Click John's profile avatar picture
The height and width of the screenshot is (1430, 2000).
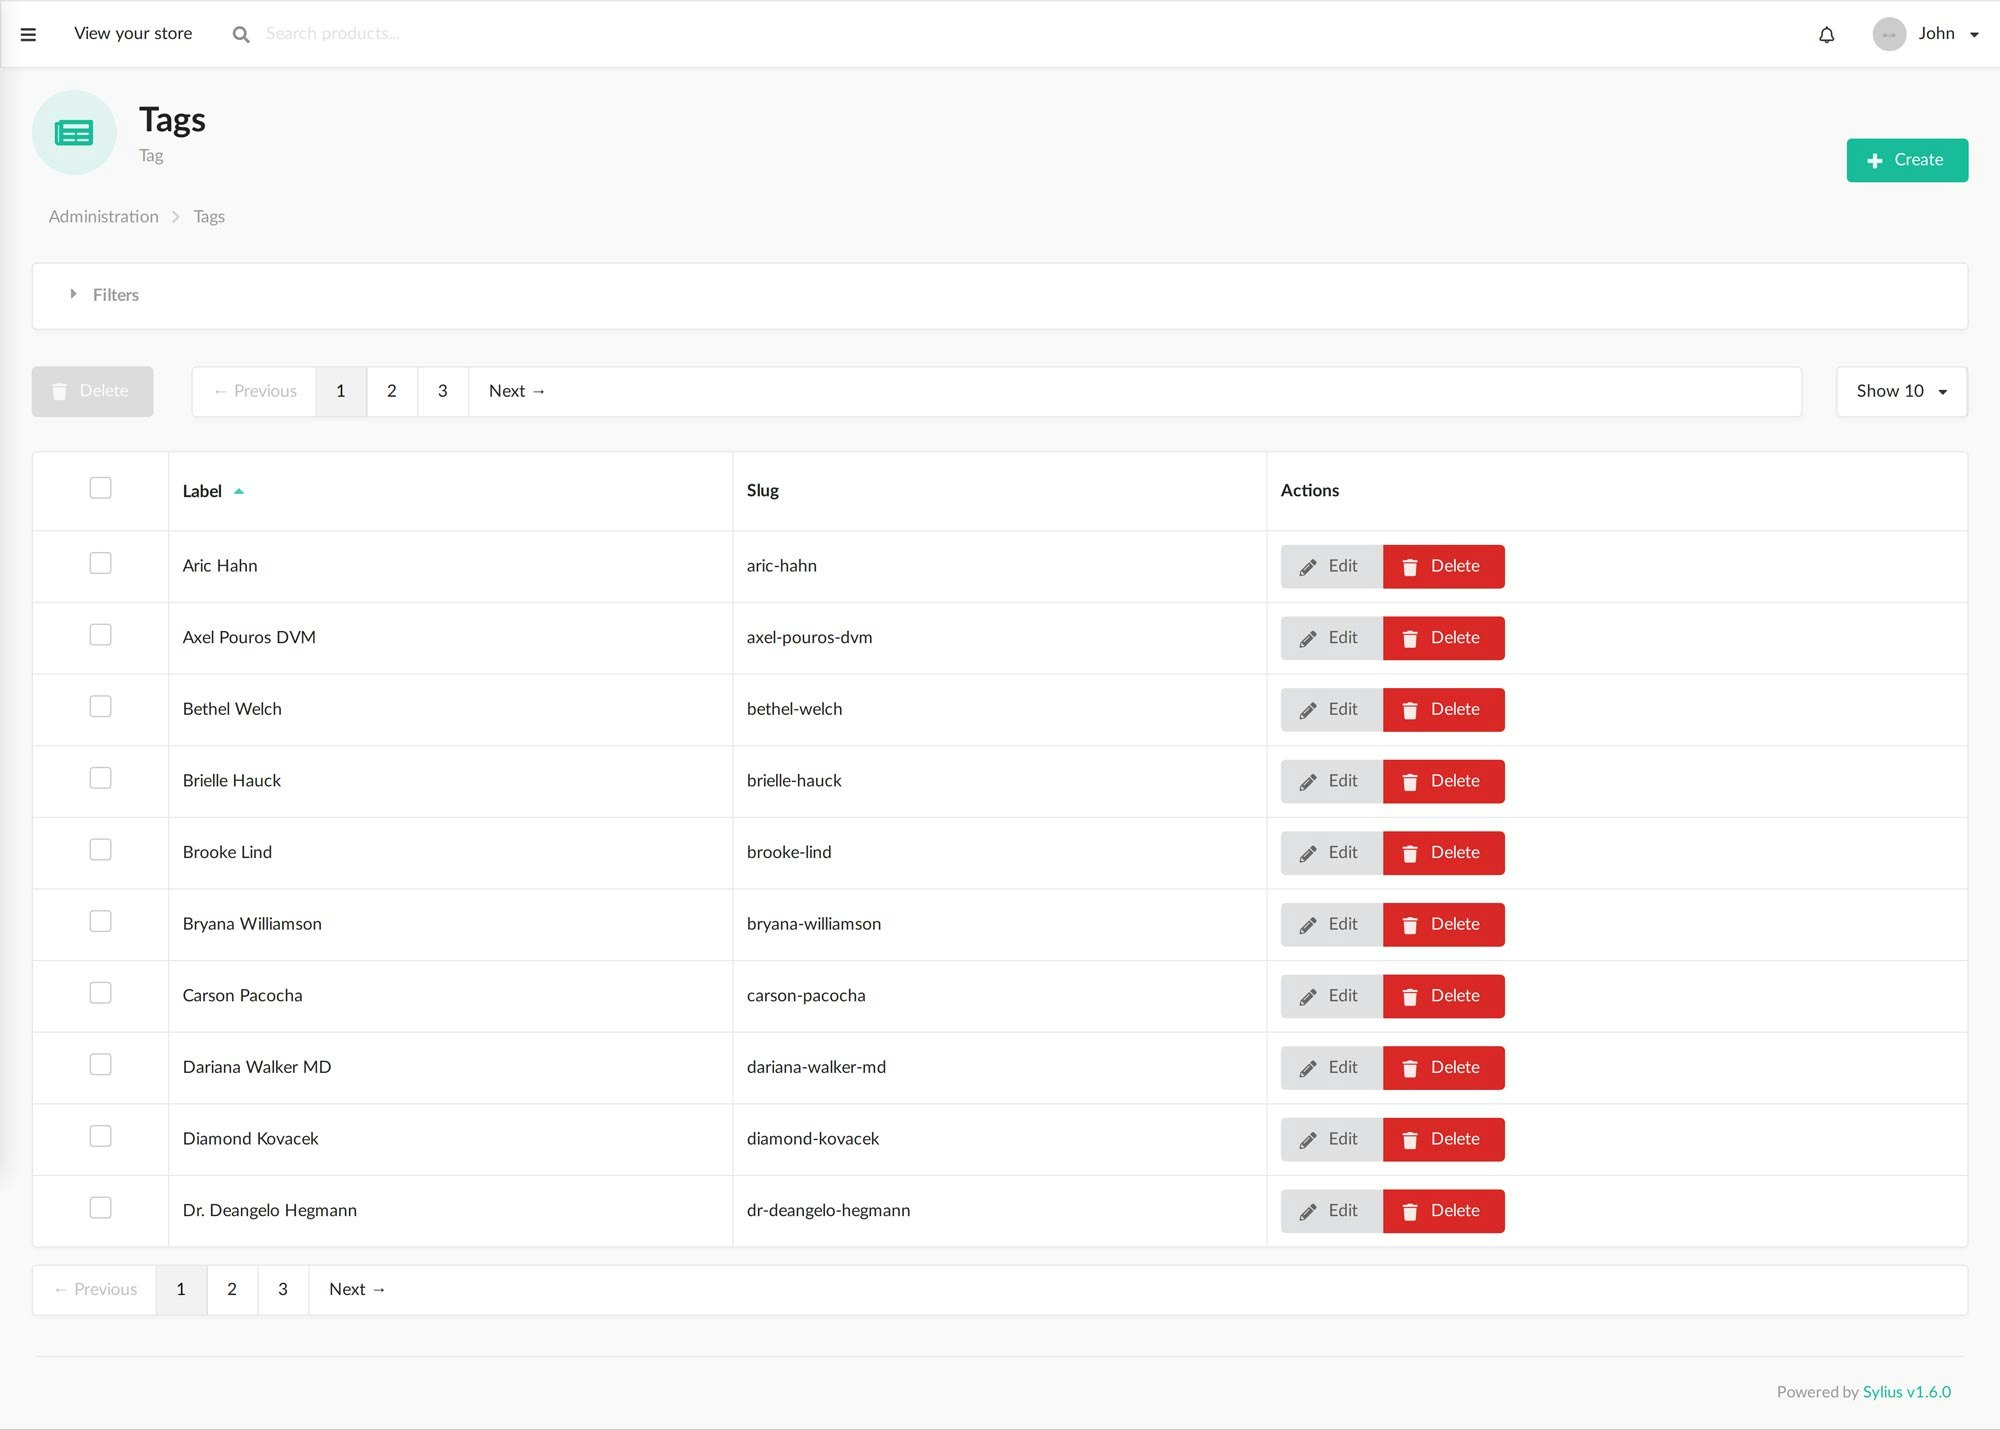coord(1888,33)
